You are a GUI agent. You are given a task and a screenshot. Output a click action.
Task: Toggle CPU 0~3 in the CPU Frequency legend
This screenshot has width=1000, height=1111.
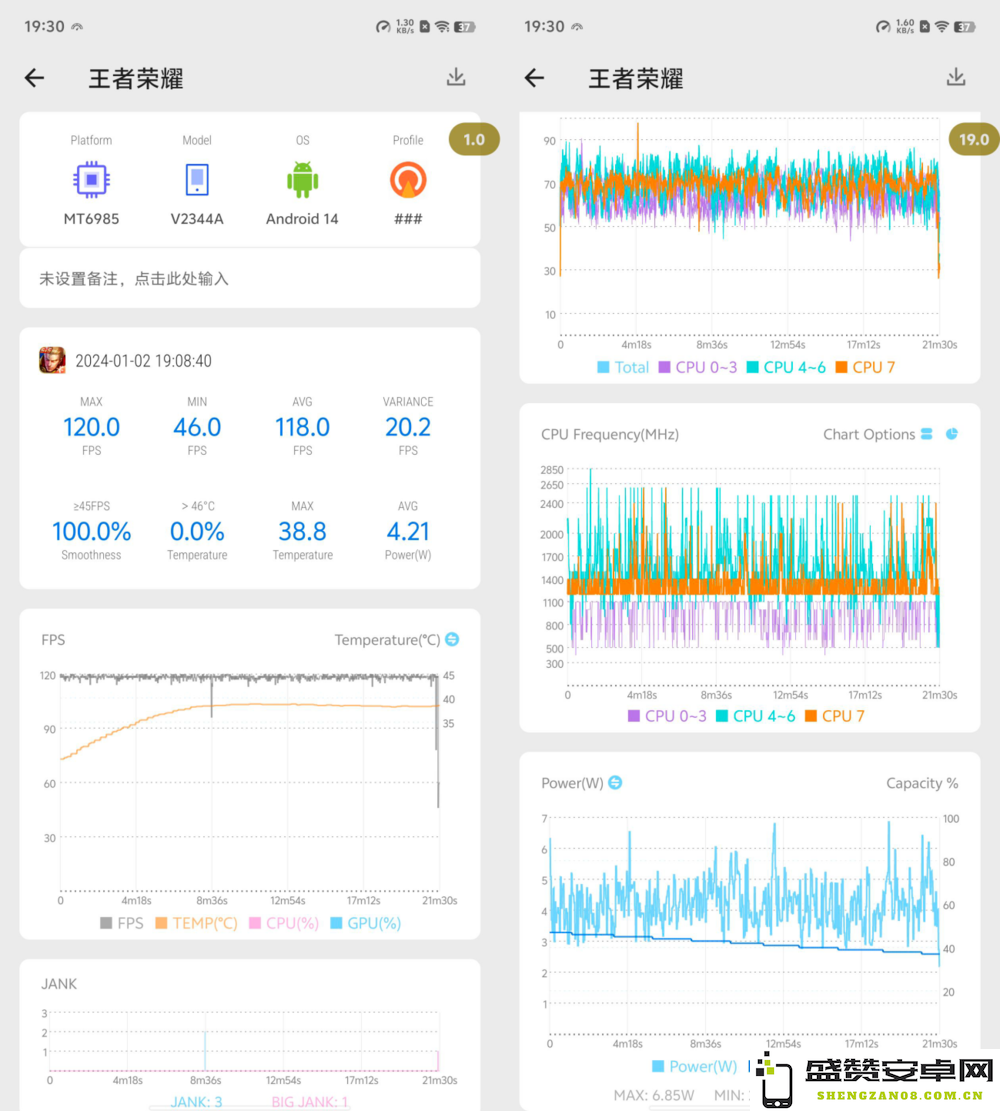click(667, 716)
